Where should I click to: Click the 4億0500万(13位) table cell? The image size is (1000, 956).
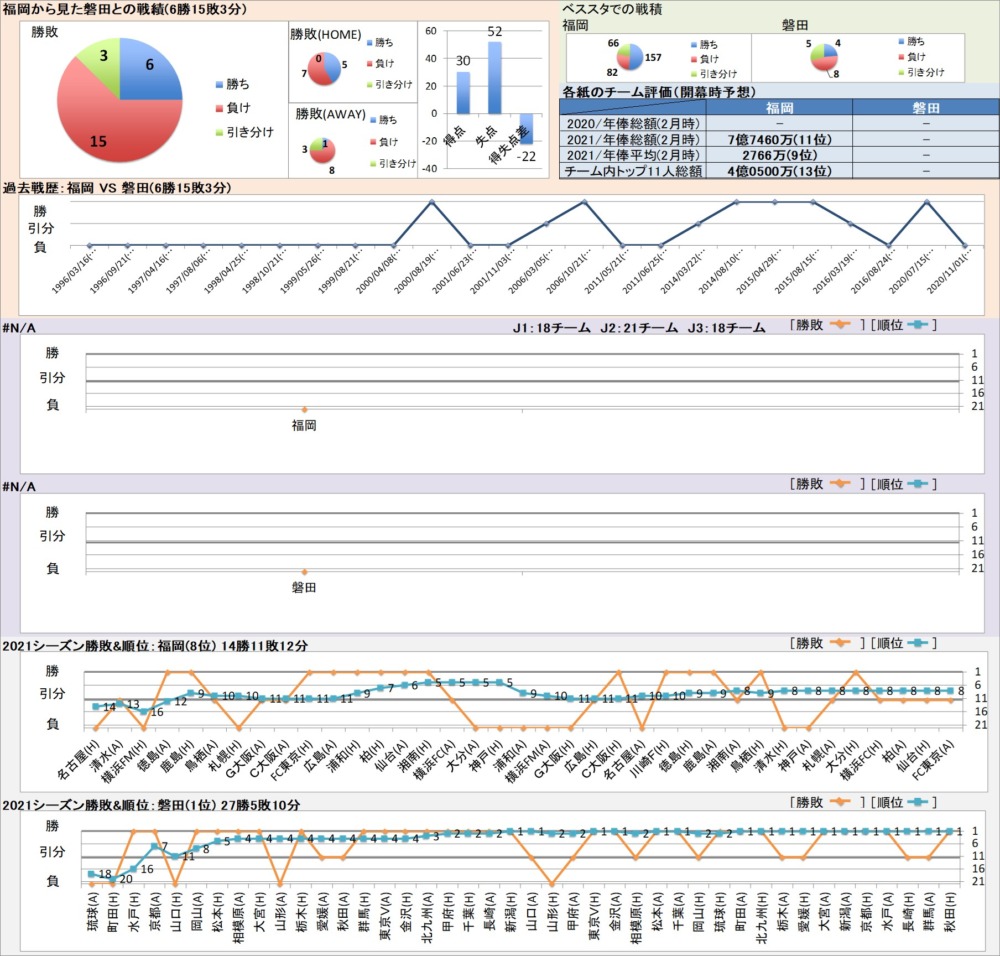(781, 171)
